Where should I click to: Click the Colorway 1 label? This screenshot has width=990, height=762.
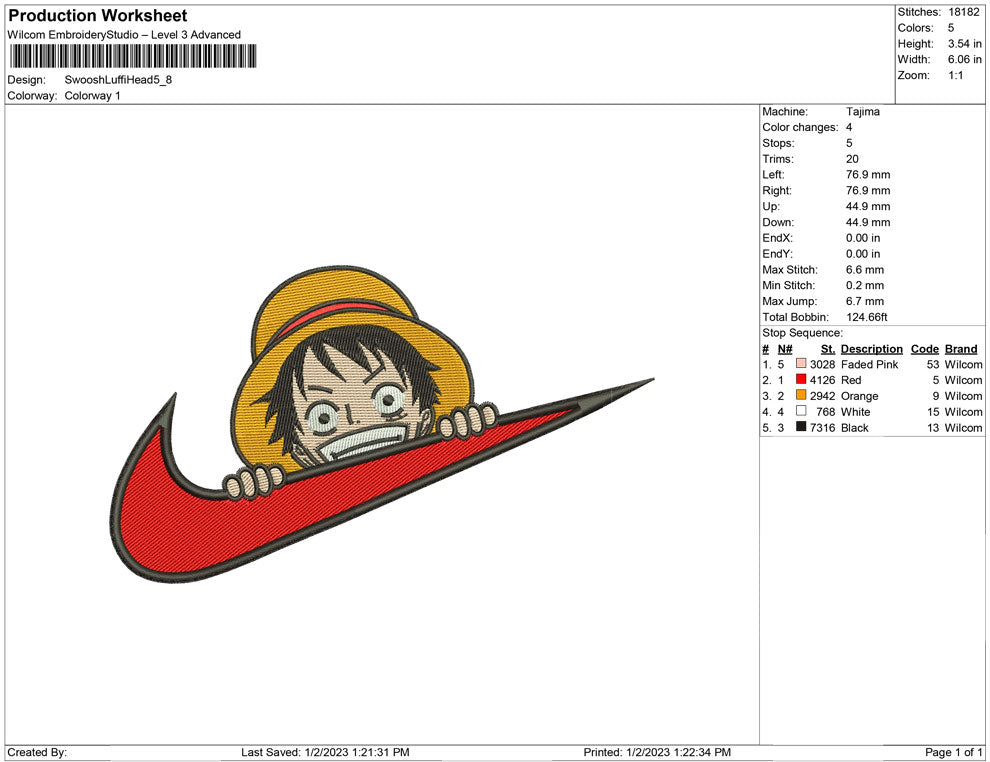[92, 96]
